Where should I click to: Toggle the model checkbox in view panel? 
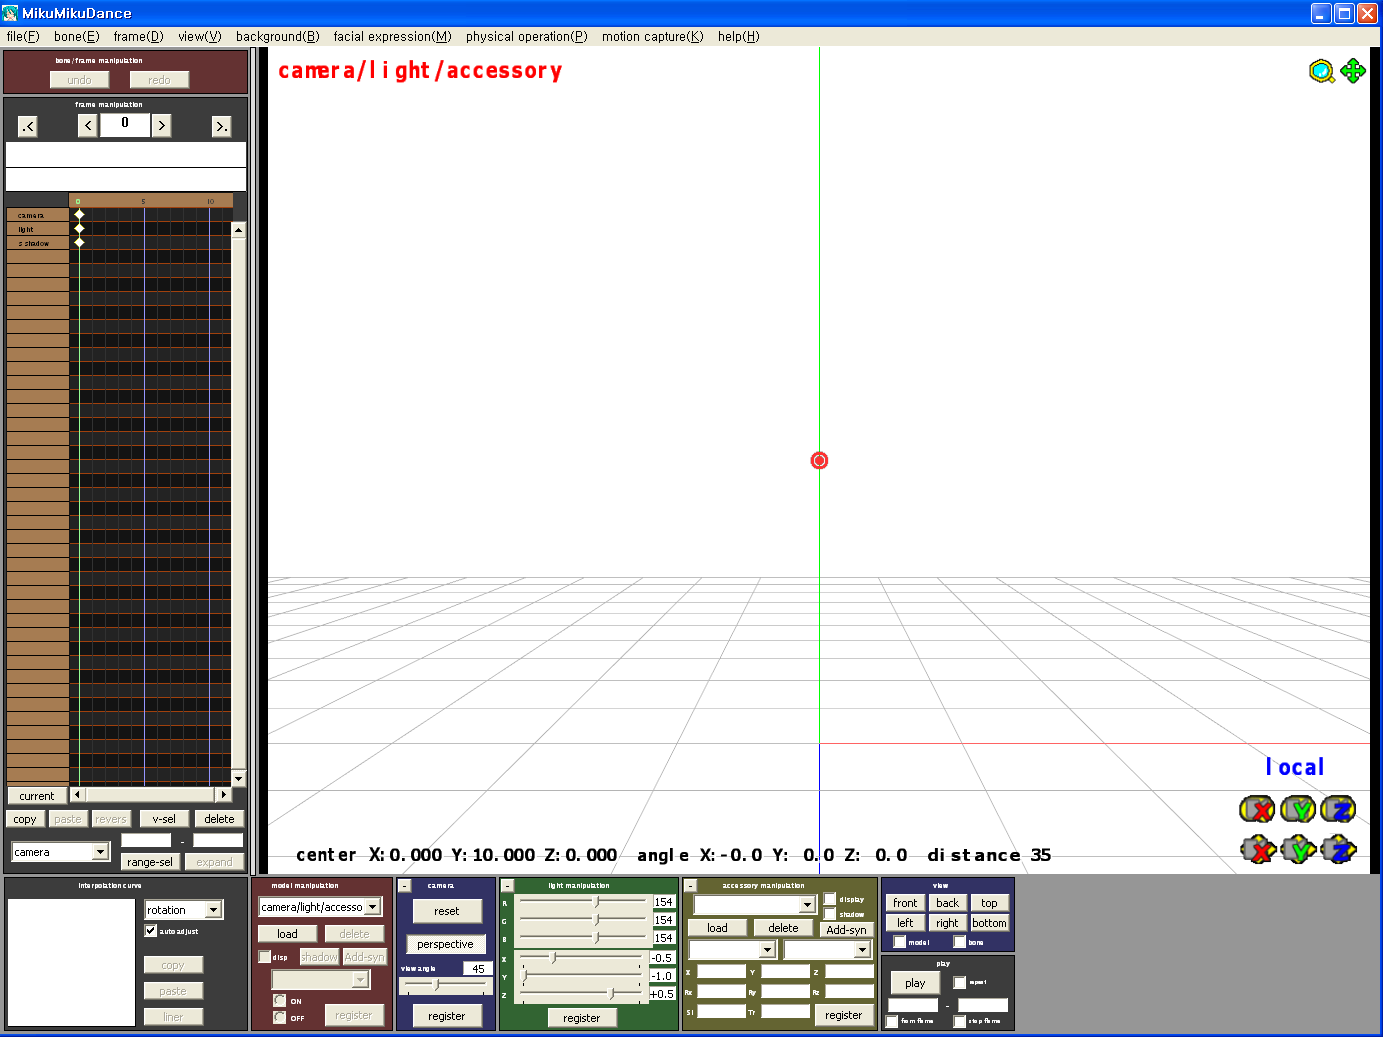point(900,942)
